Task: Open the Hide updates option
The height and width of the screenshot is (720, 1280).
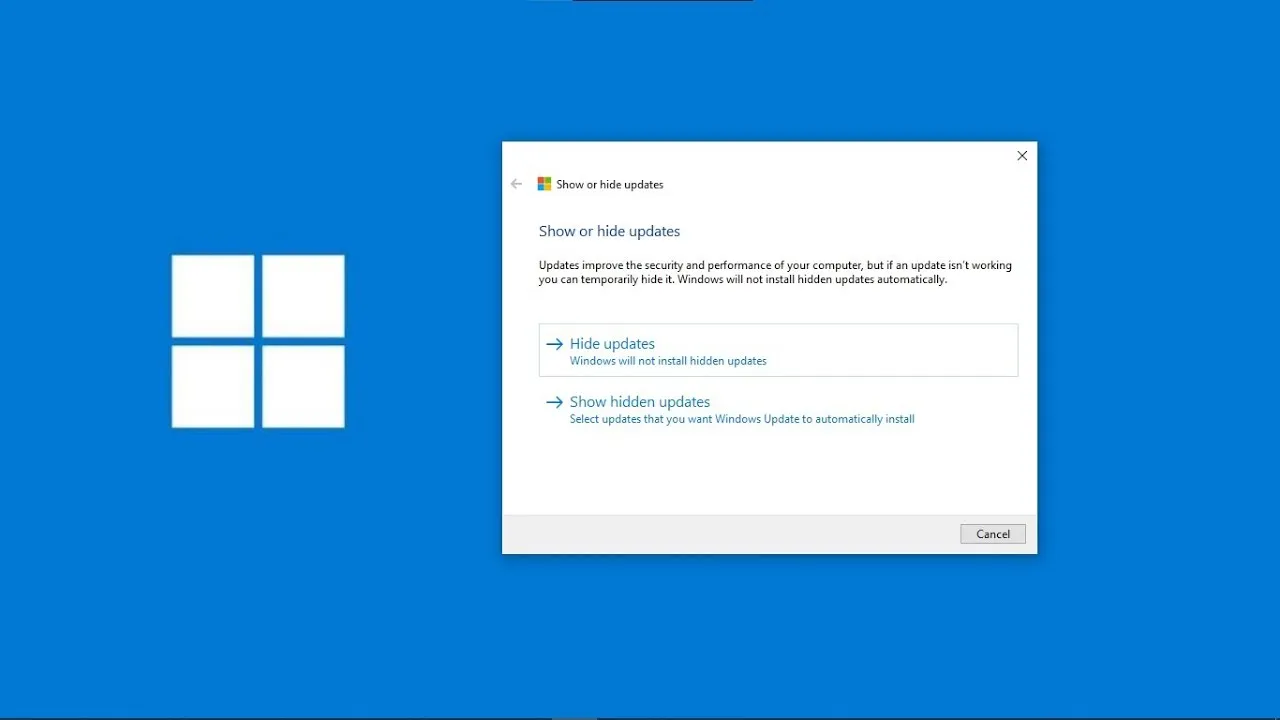Action: click(612, 343)
